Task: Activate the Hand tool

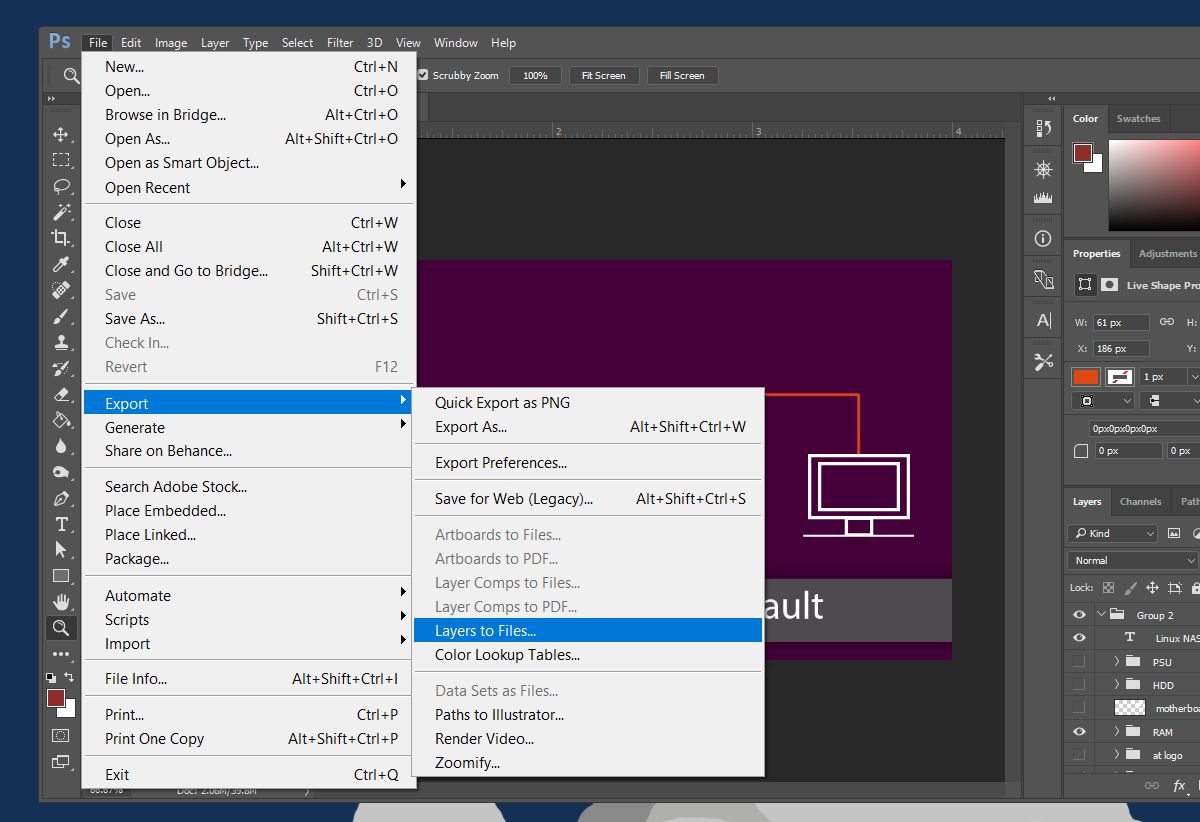Action: pos(61,602)
